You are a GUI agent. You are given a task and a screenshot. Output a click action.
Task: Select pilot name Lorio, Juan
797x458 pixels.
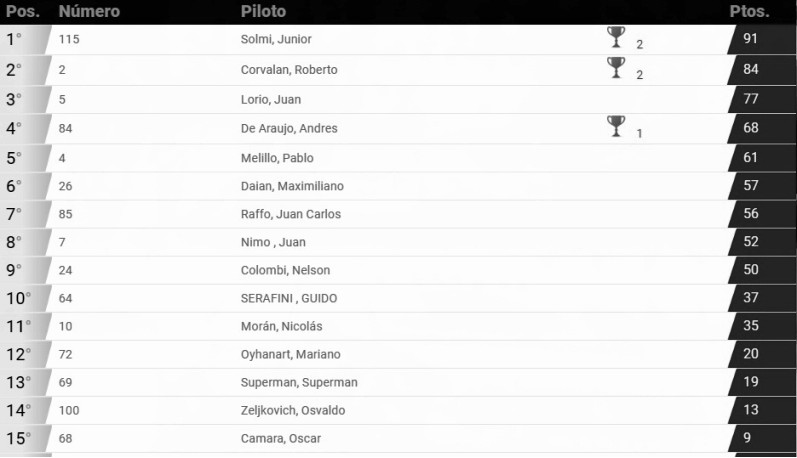[271, 99]
